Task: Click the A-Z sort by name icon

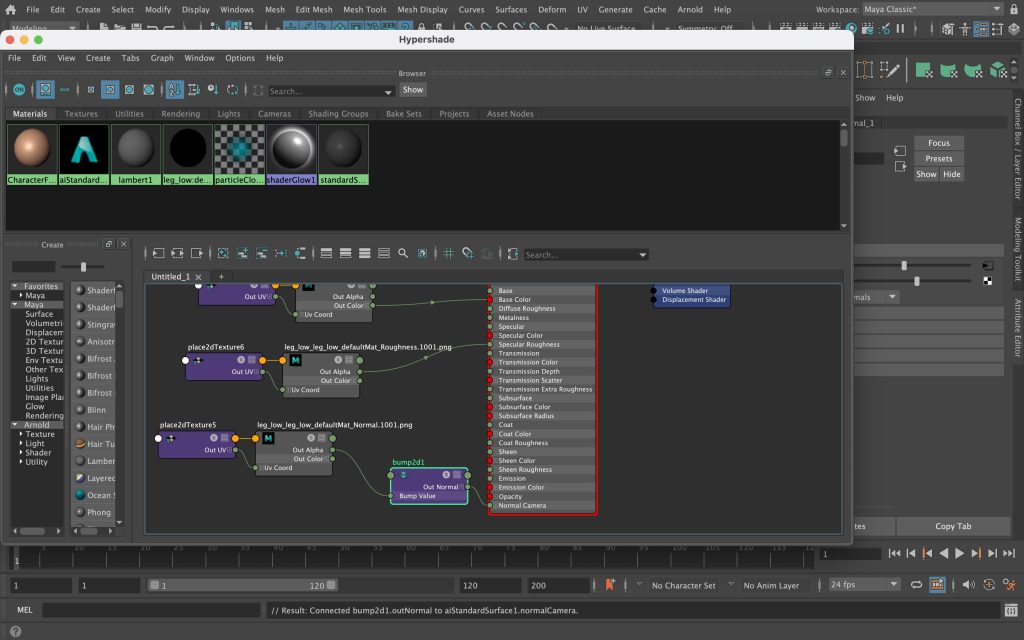Action: click(174, 89)
